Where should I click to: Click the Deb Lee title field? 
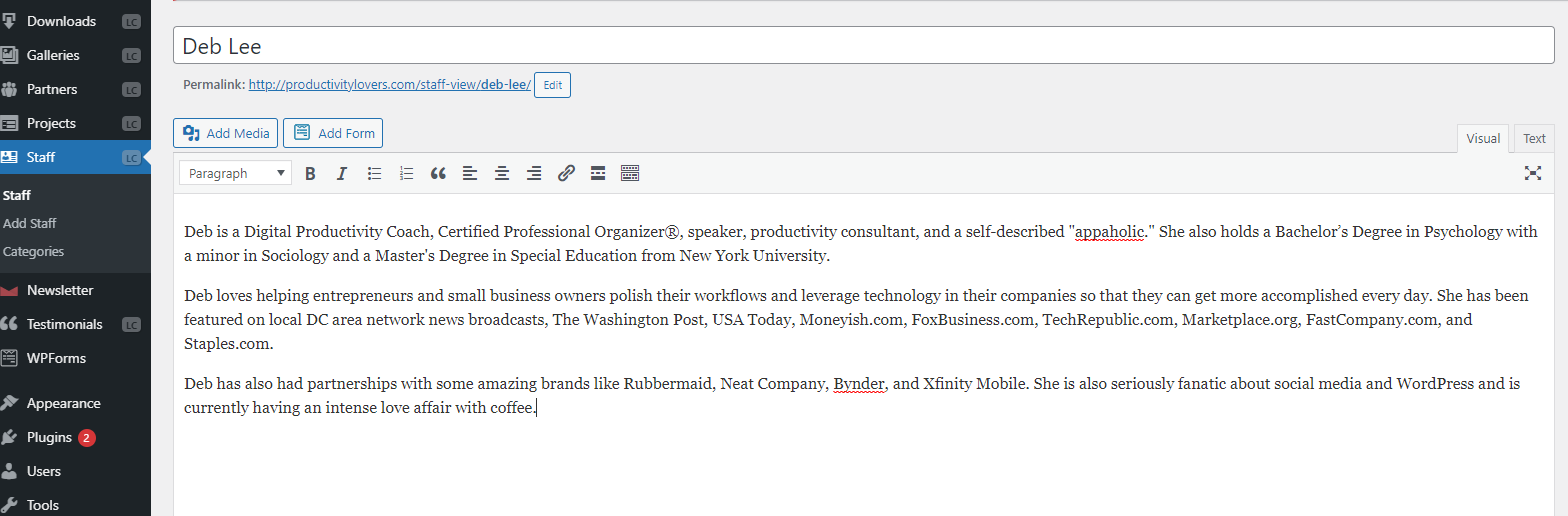(864, 46)
